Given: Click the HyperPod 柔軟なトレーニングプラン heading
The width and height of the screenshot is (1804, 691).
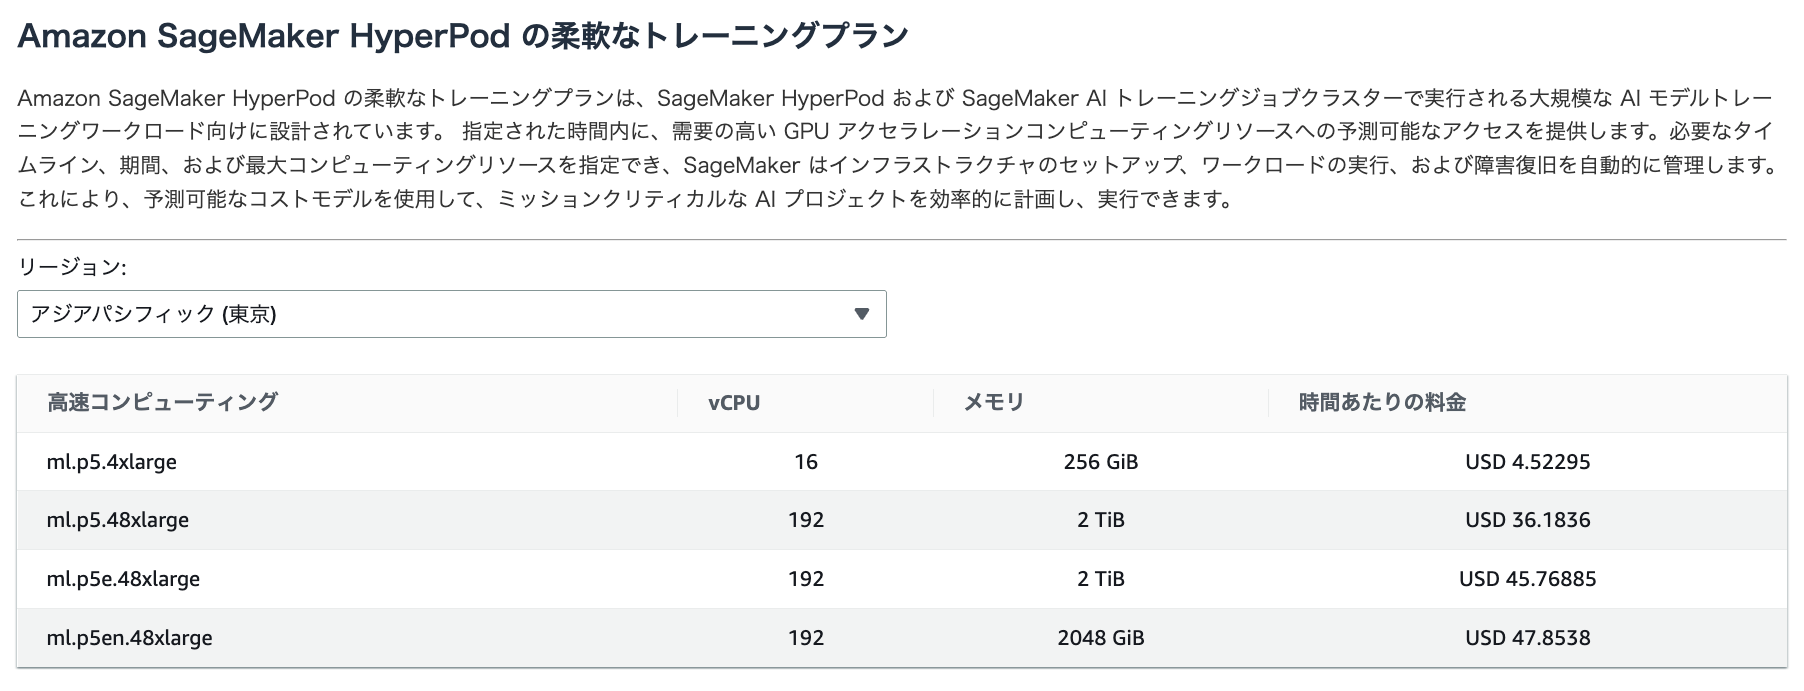Looking at the screenshot, I should [x=463, y=37].
